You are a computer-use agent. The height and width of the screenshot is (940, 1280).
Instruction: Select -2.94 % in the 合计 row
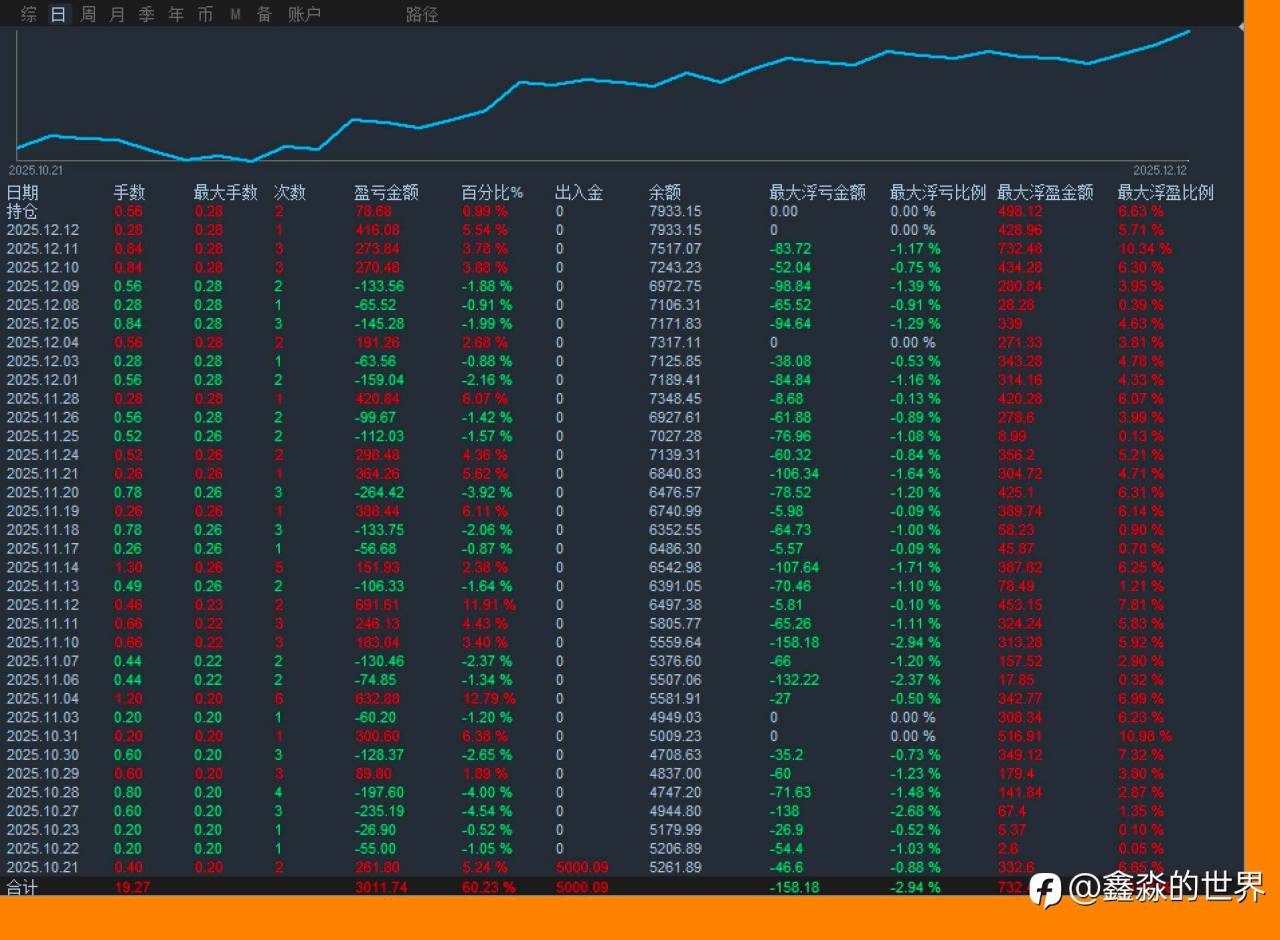tap(915, 887)
